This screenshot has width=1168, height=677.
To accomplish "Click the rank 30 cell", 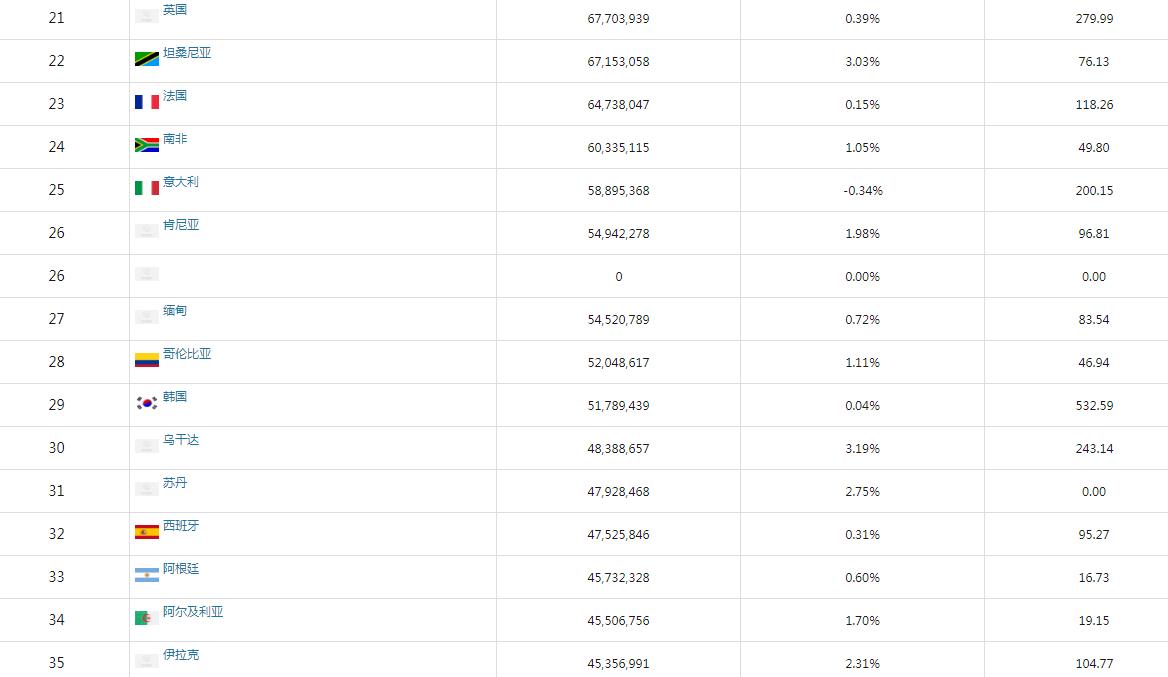I will click(x=57, y=448).
